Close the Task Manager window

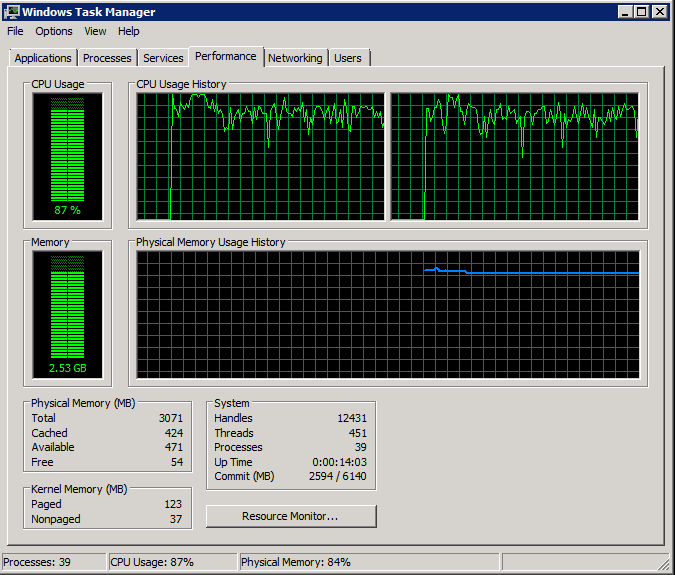coord(659,12)
